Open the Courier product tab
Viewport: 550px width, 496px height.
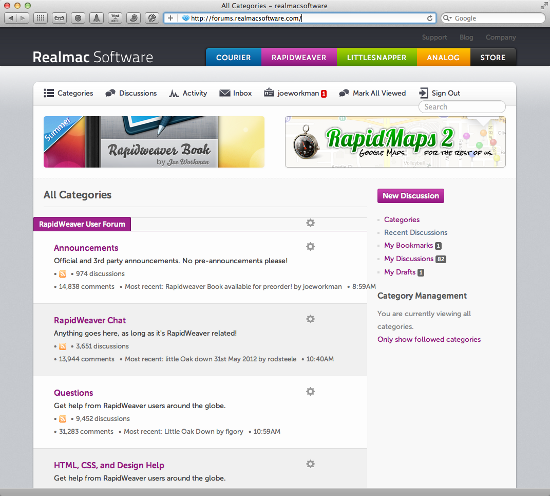pyautogui.click(x=233, y=57)
